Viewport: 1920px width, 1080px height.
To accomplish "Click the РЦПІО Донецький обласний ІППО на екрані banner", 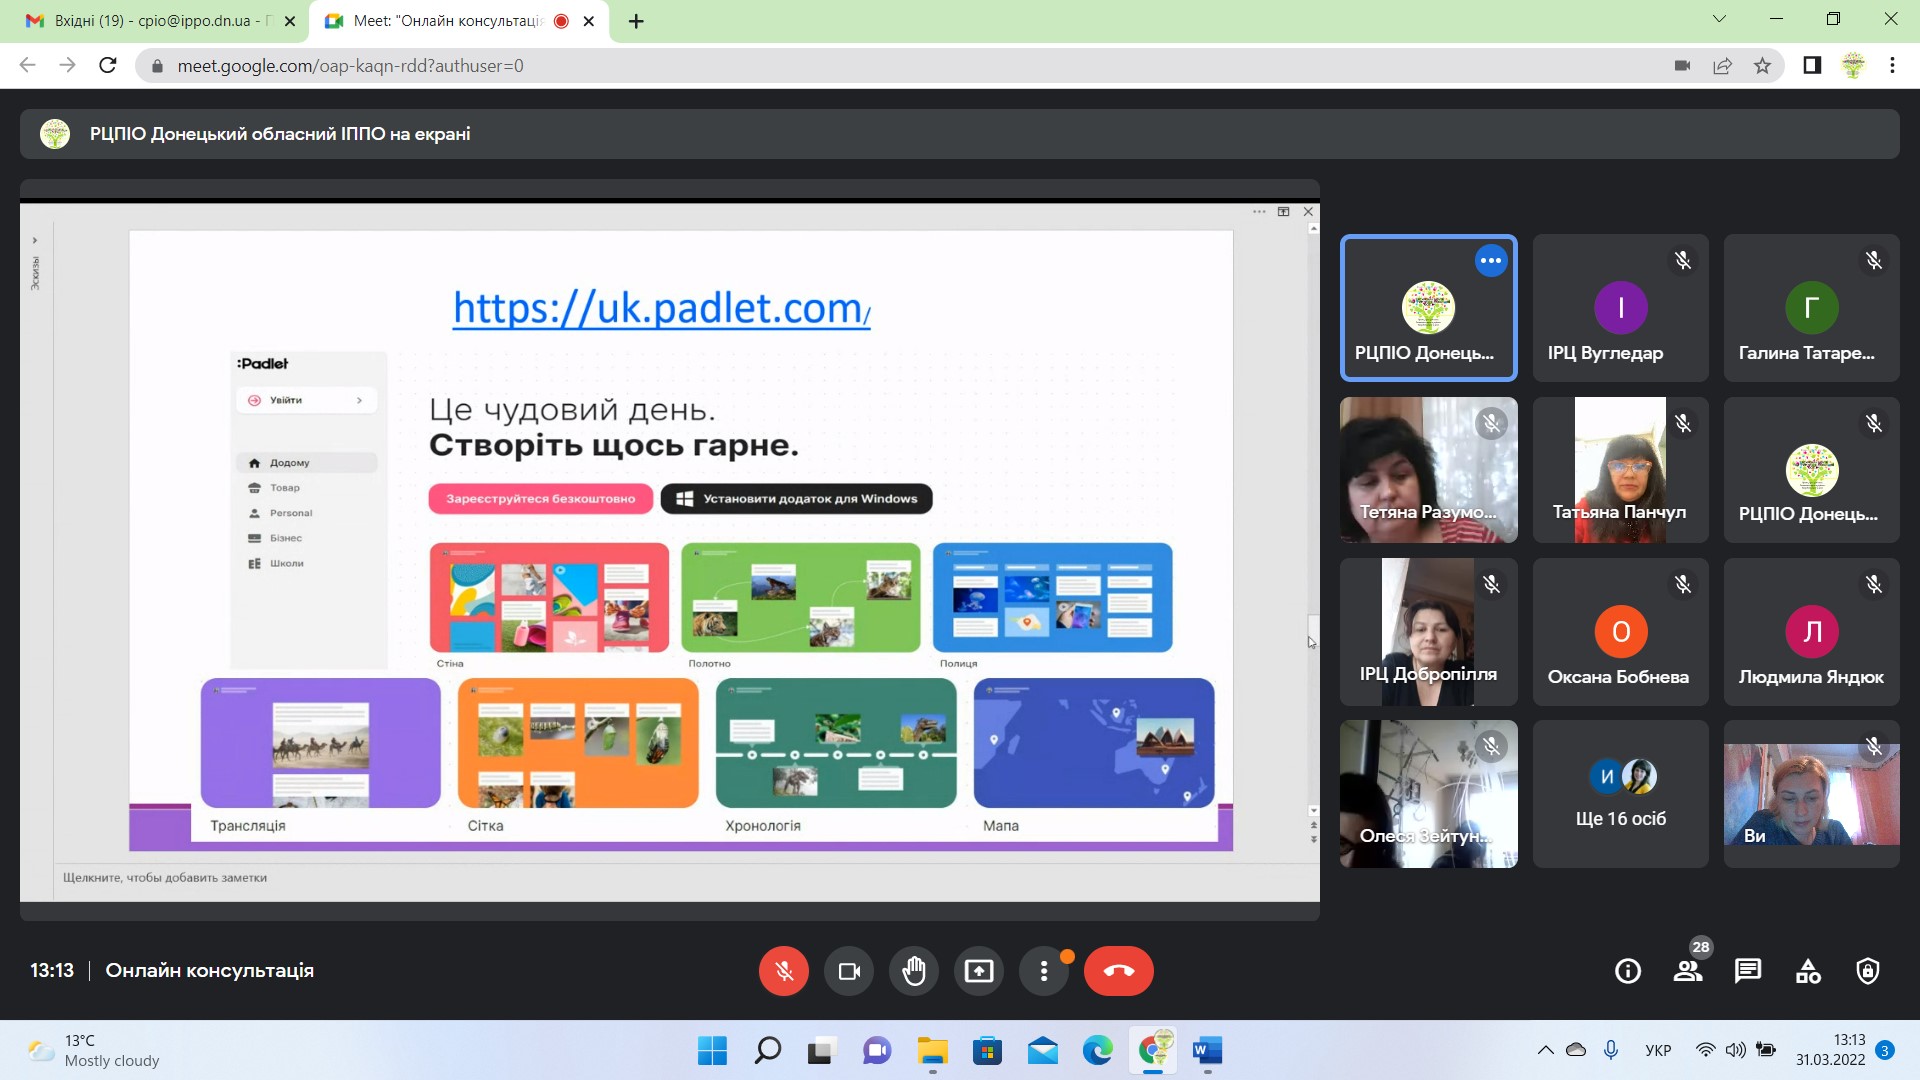I will click(960, 134).
